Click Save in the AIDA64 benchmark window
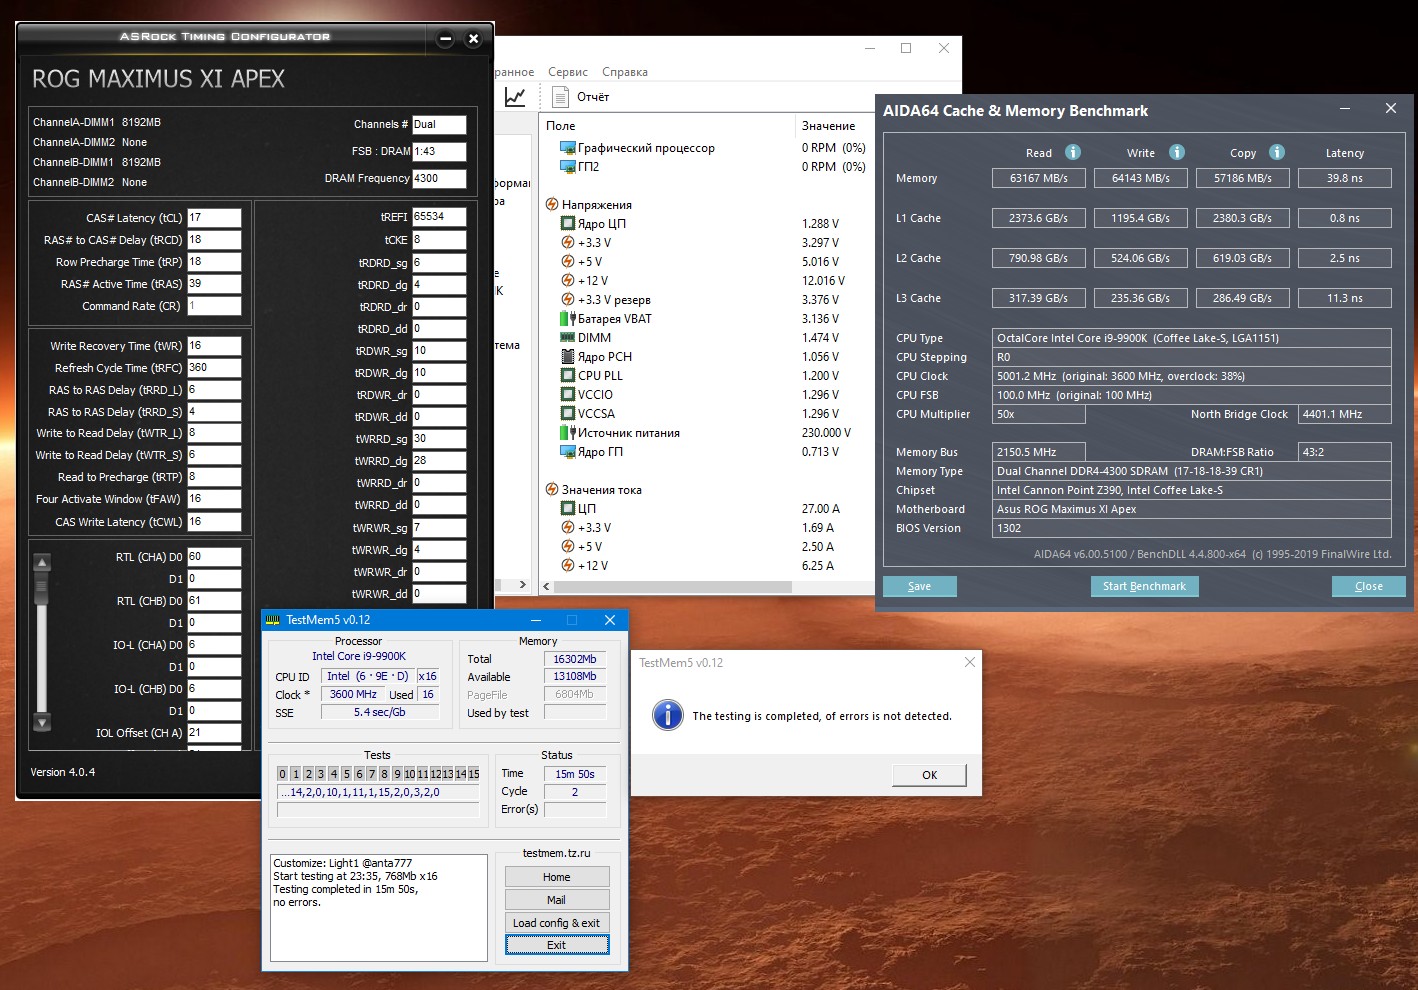 tap(920, 587)
